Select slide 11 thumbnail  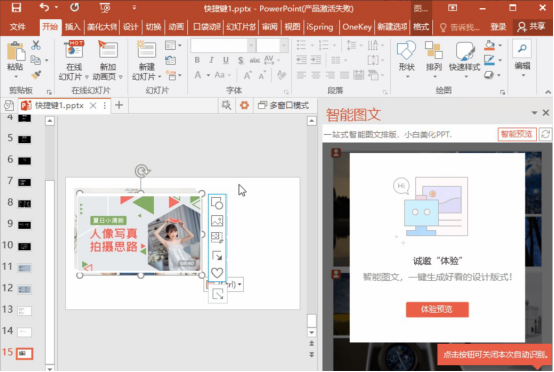click(x=24, y=268)
